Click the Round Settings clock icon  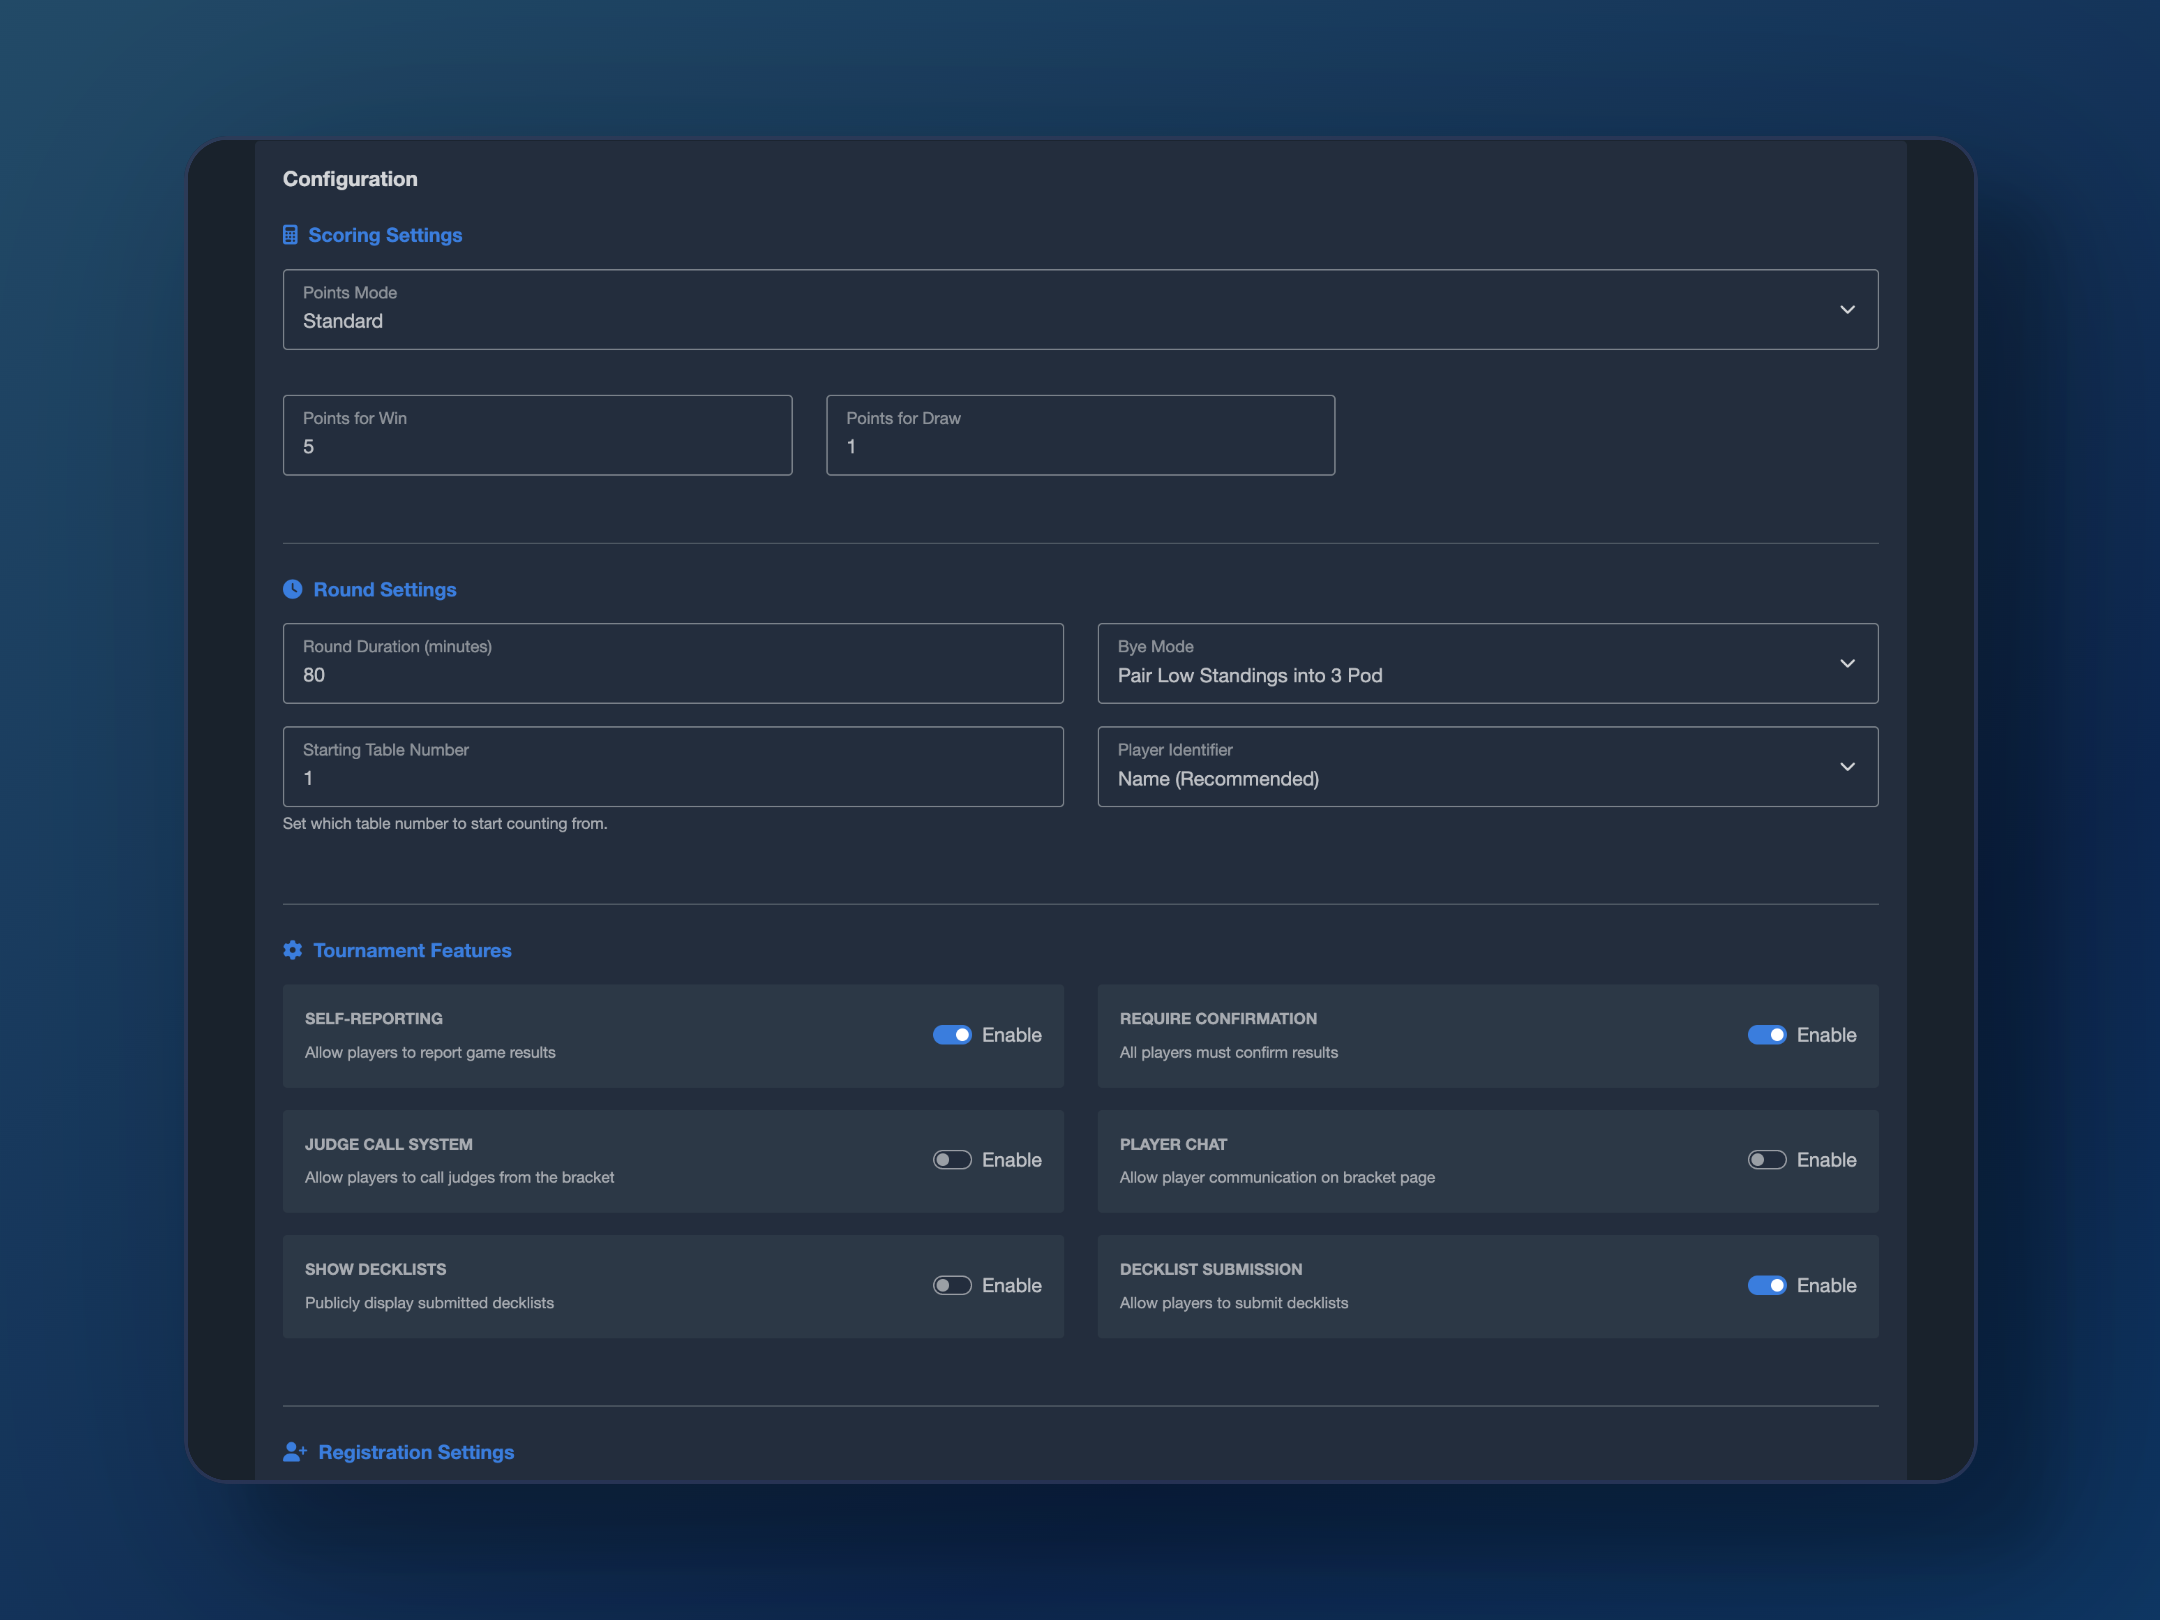pos(292,590)
